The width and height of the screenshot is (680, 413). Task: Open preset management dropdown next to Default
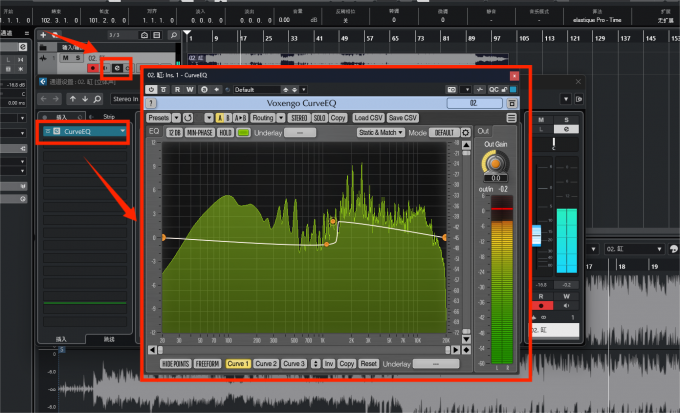(x=304, y=90)
